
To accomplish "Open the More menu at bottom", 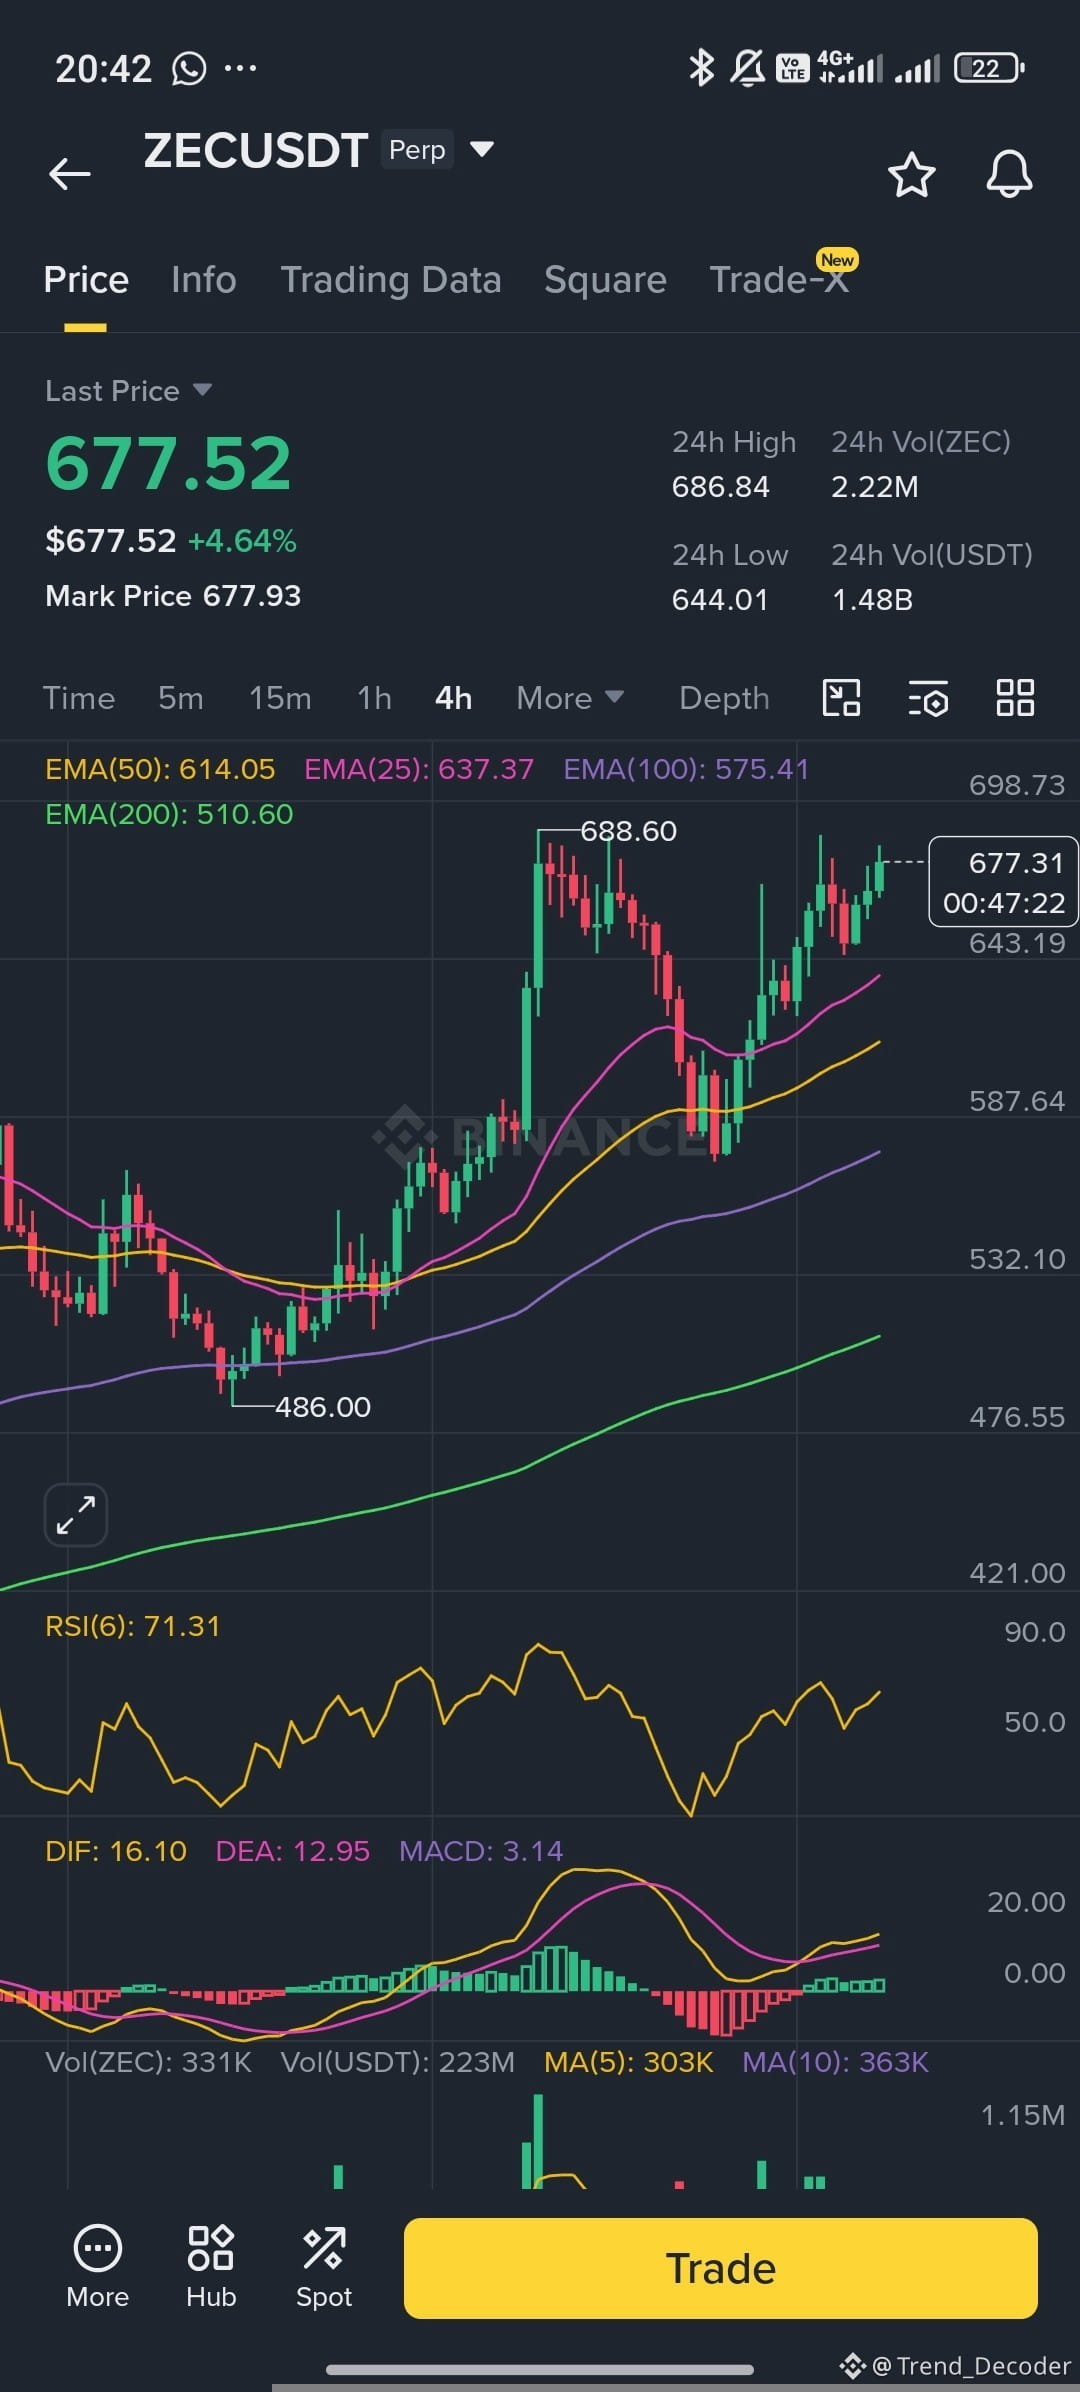I will coord(98,2267).
